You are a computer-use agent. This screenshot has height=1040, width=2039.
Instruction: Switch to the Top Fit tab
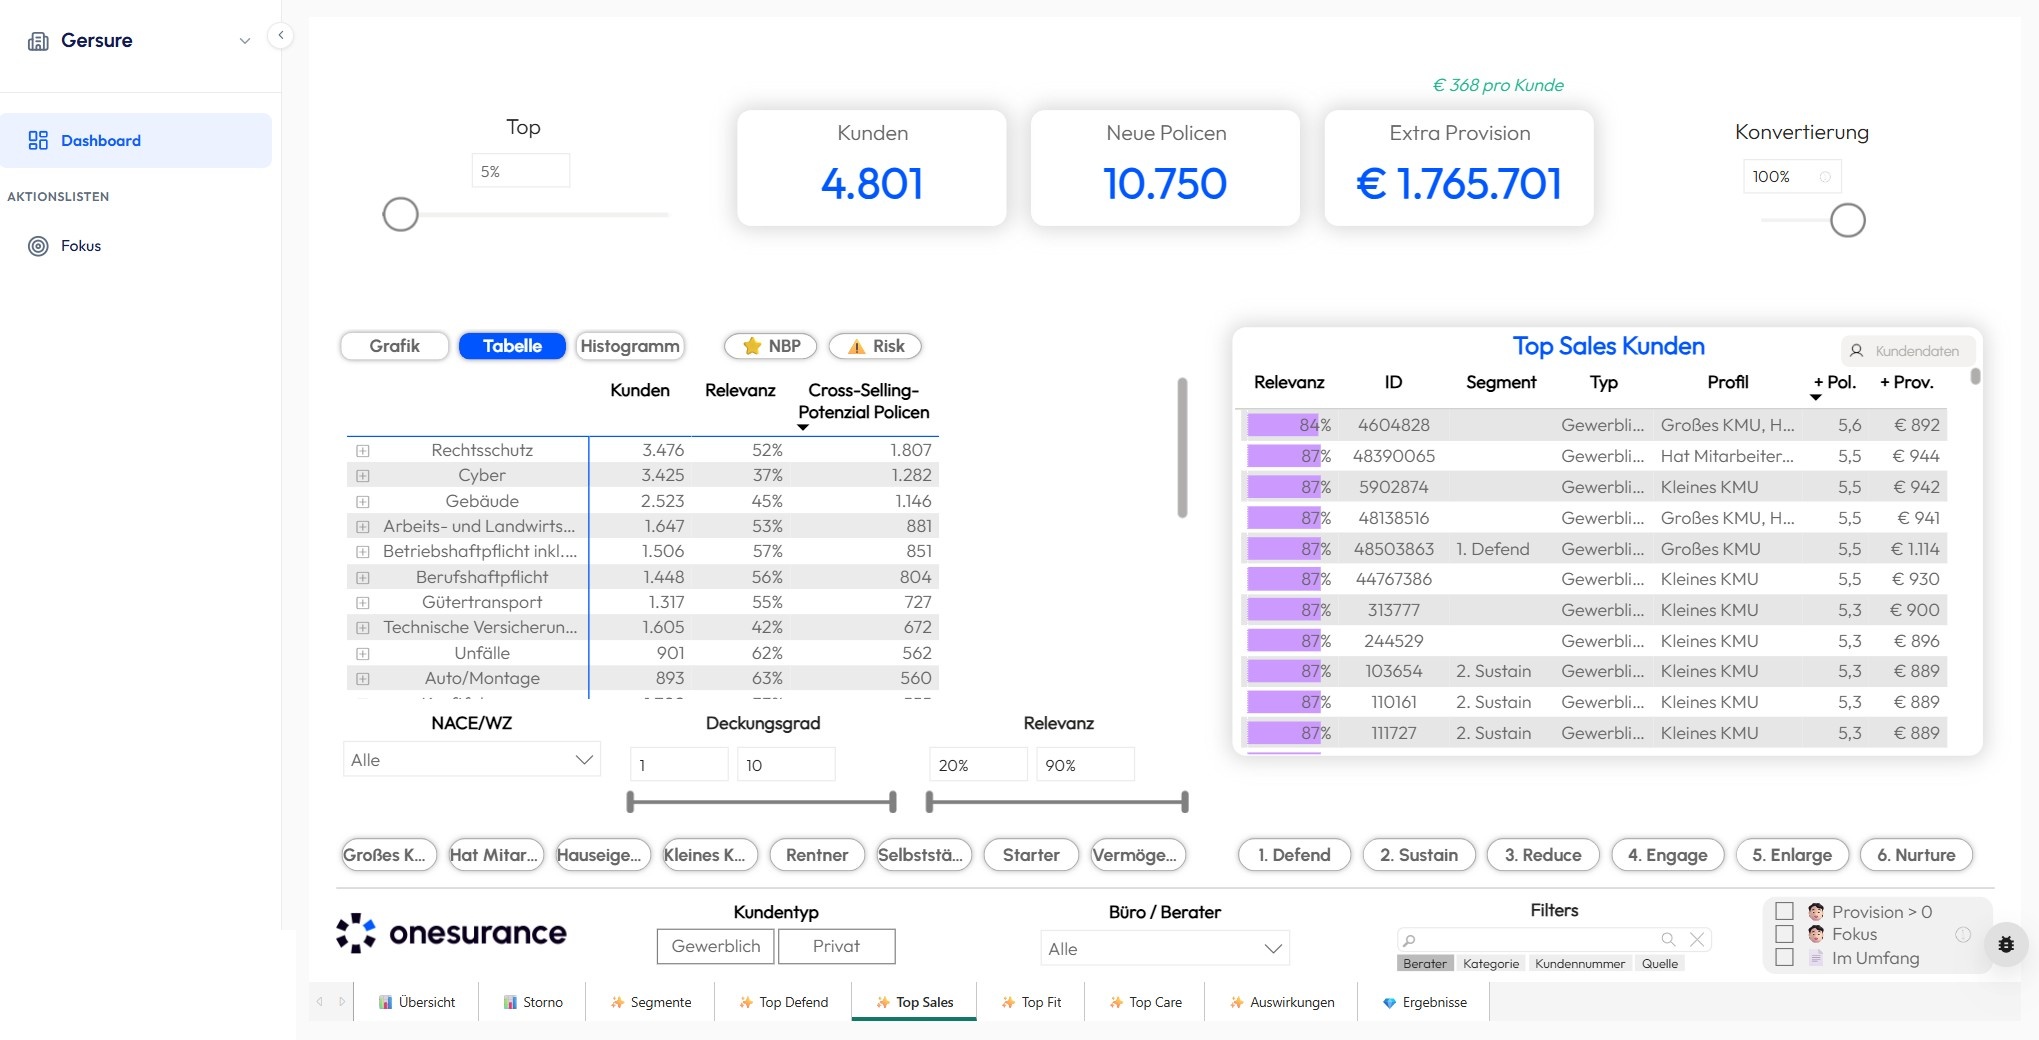pos(1031,1002)
